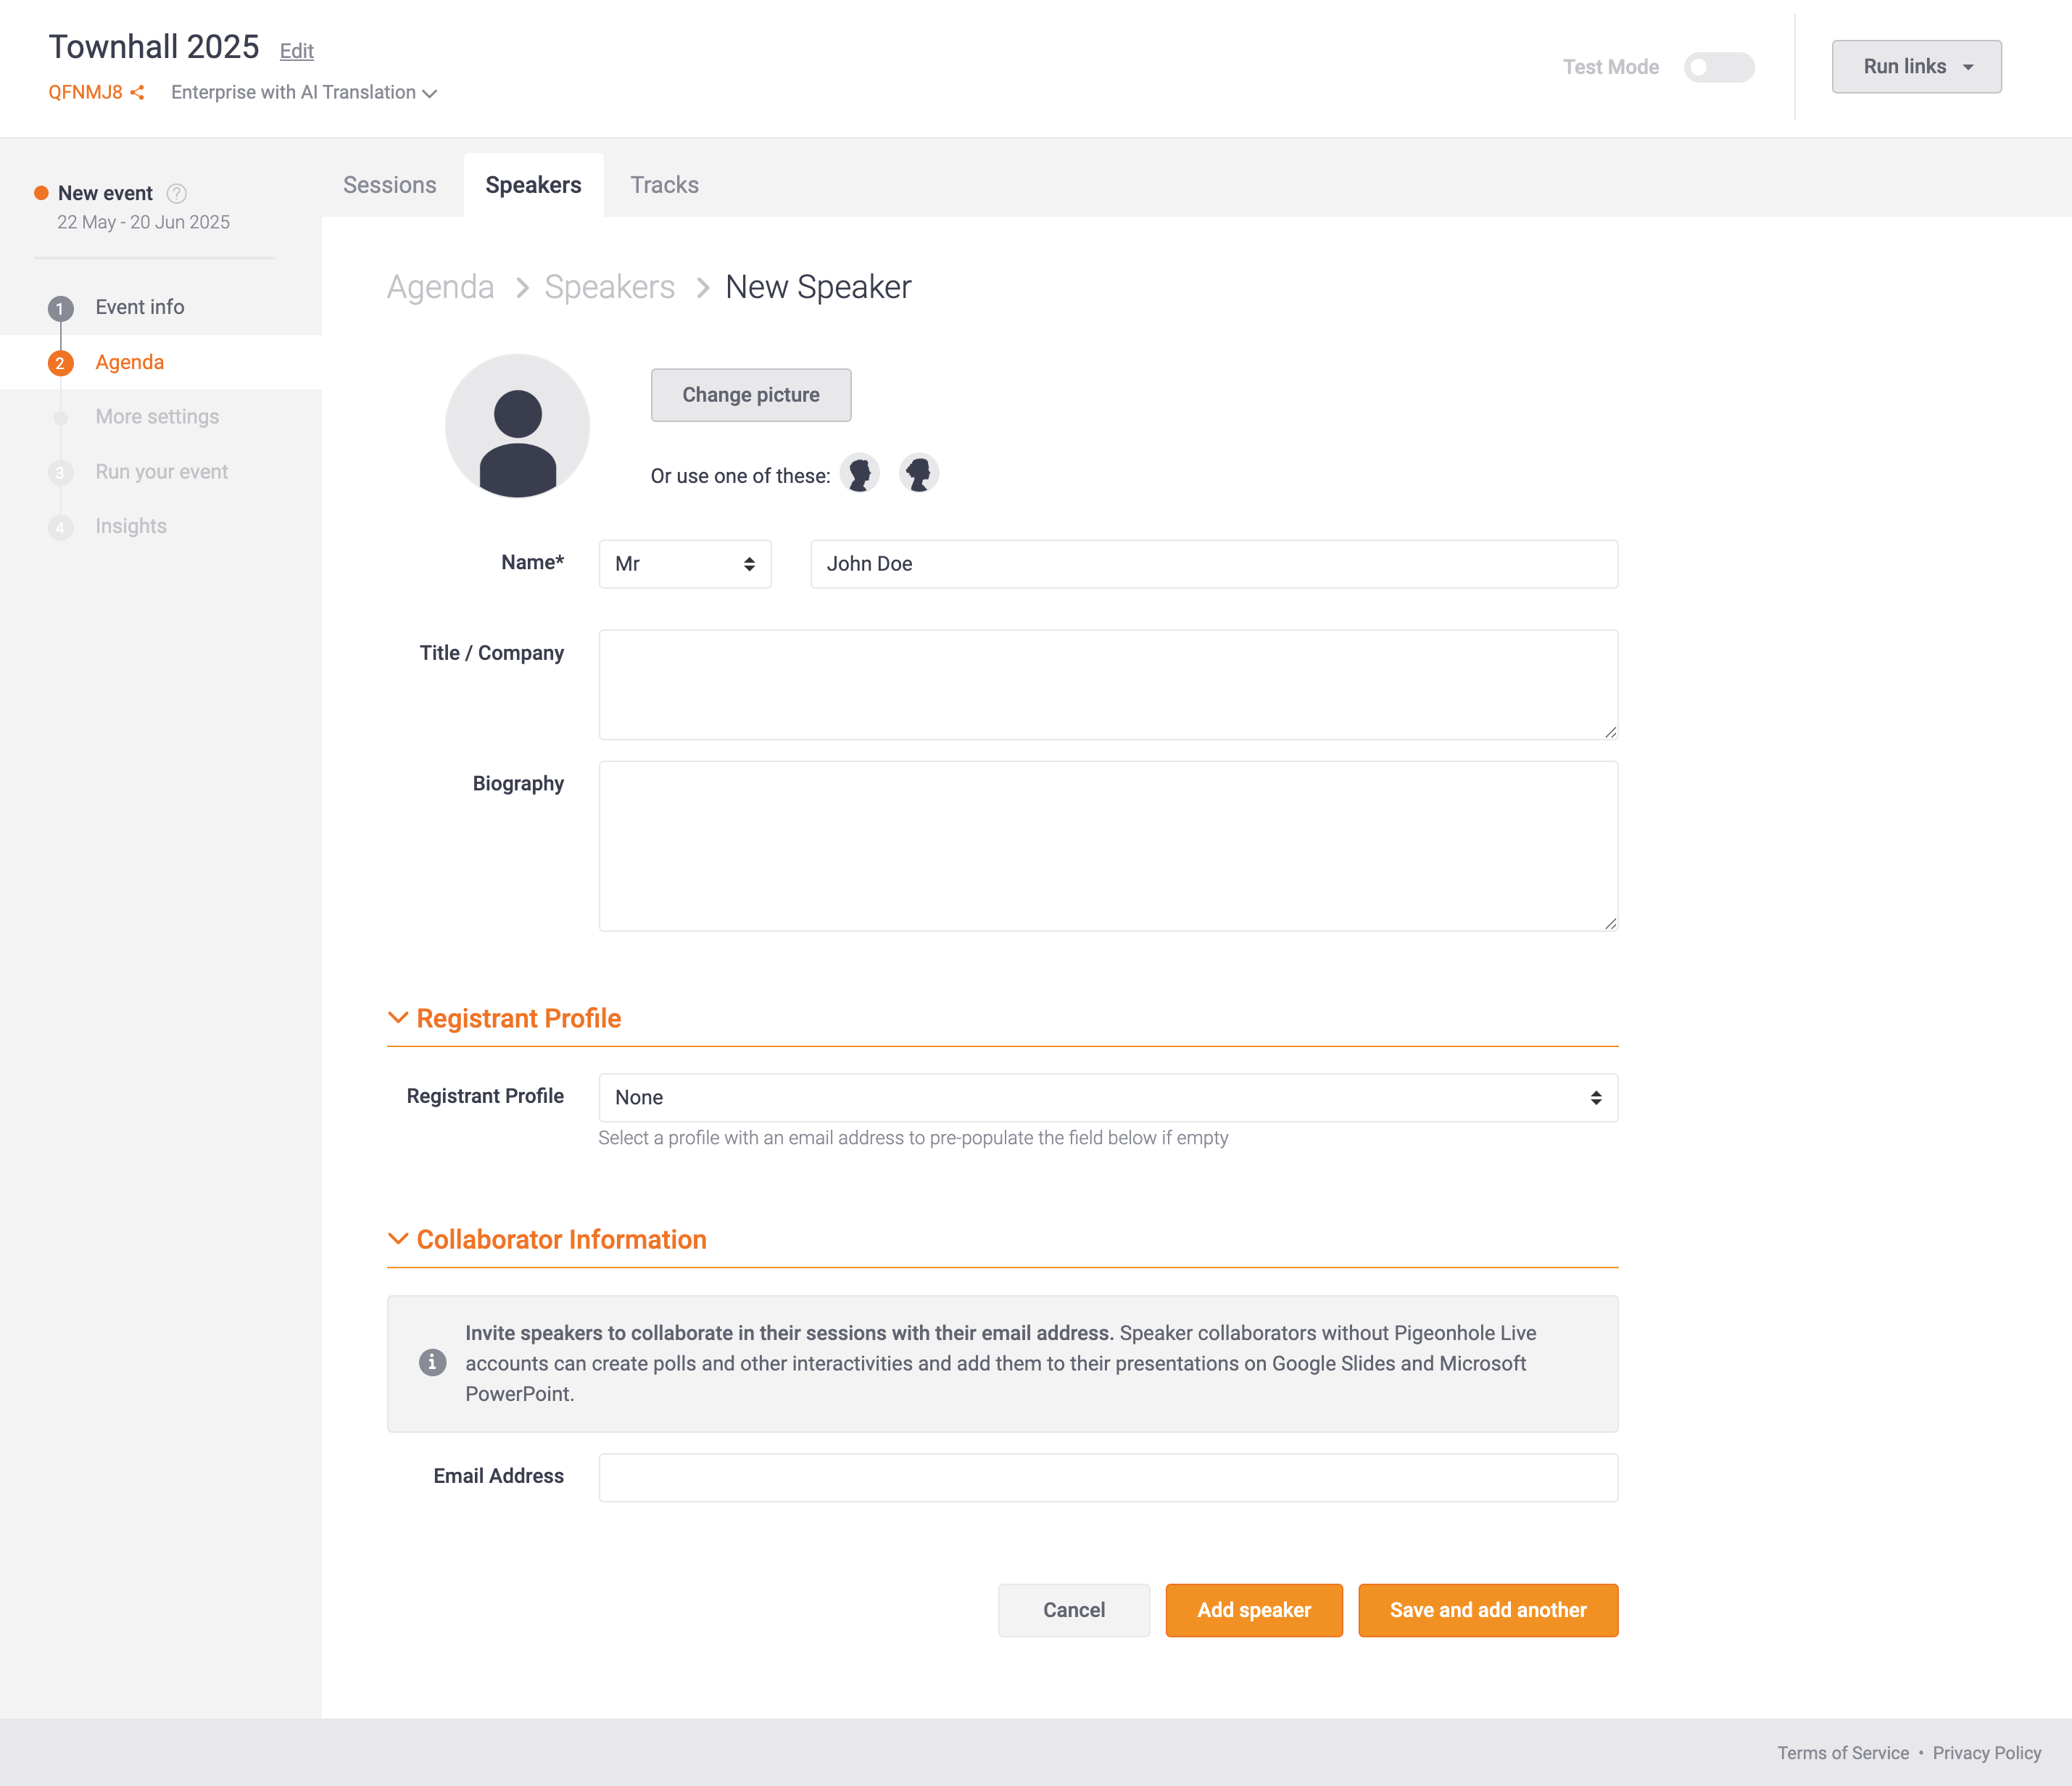Image resolution: width=2072 pixels, height=1786 pixels.
Task: Open Run your event in sidebar
Action: (x=162, y=472)
